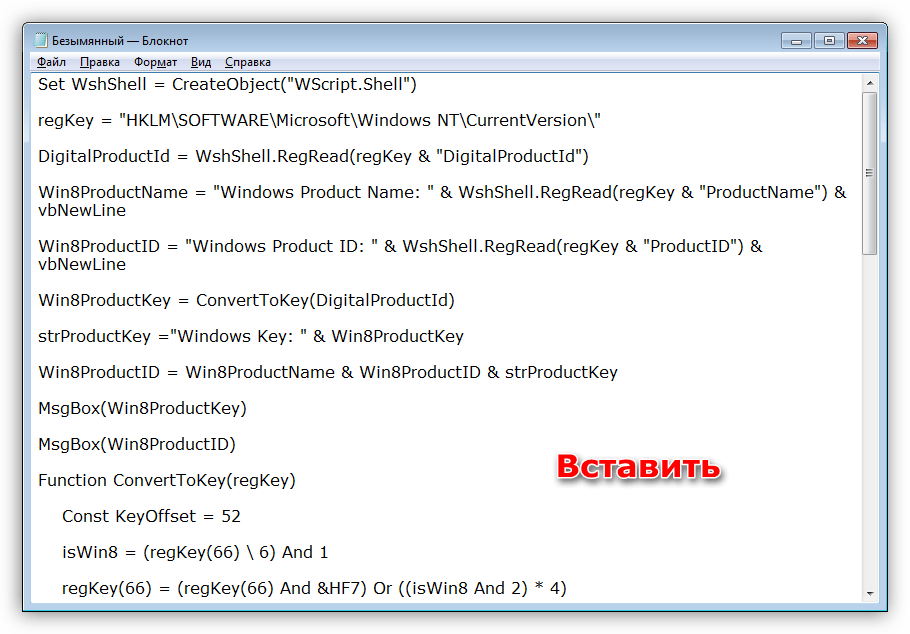The height and width of the screenshot is (634, 910).
Task: Open the Вид menu
Action: click(x=201, y=62)
